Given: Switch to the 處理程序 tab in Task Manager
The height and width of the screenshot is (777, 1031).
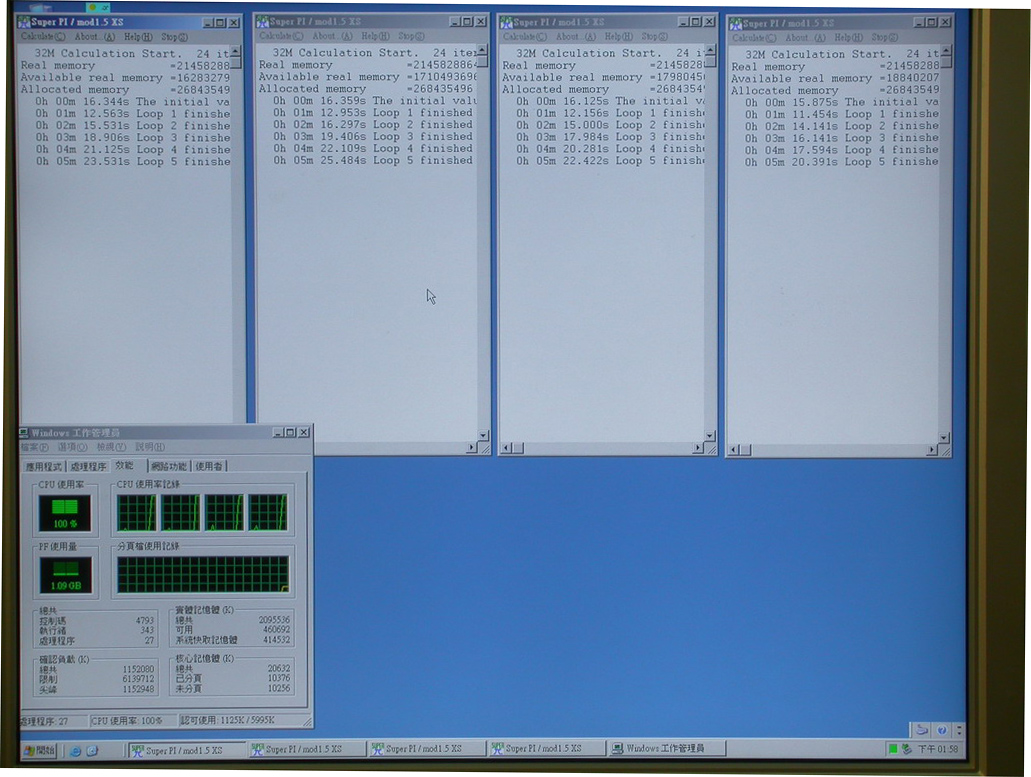Looking at the screenshot, I should [x=88, y=466].
